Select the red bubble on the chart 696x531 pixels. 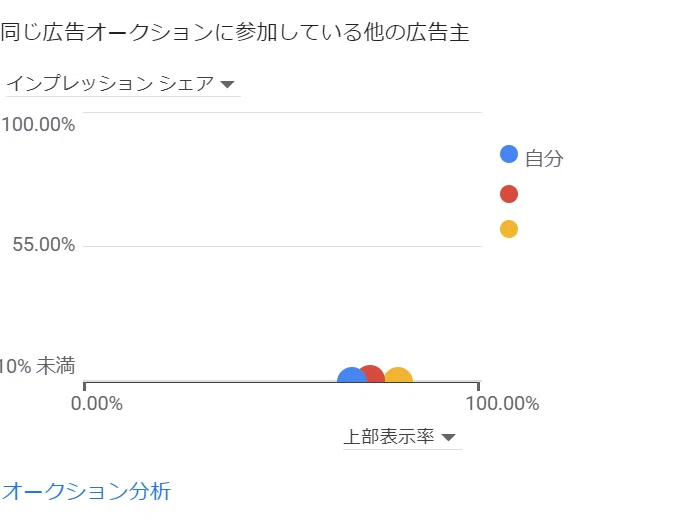(x=372, y=373)
